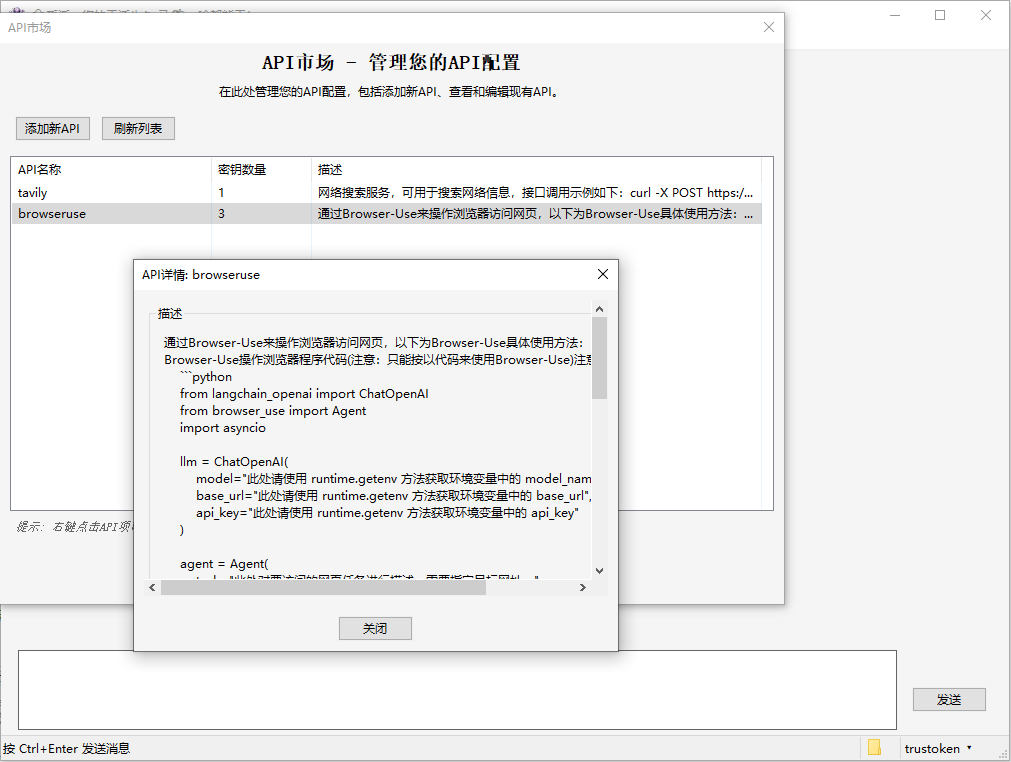Click tavily key count cell showing 1
Screen dimensions: 1011x762
(261, 193)
